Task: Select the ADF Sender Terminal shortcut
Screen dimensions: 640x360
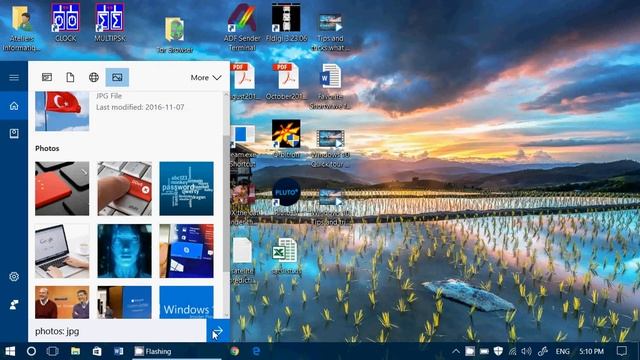Action: pyautogui.click(x=242, y=28)
